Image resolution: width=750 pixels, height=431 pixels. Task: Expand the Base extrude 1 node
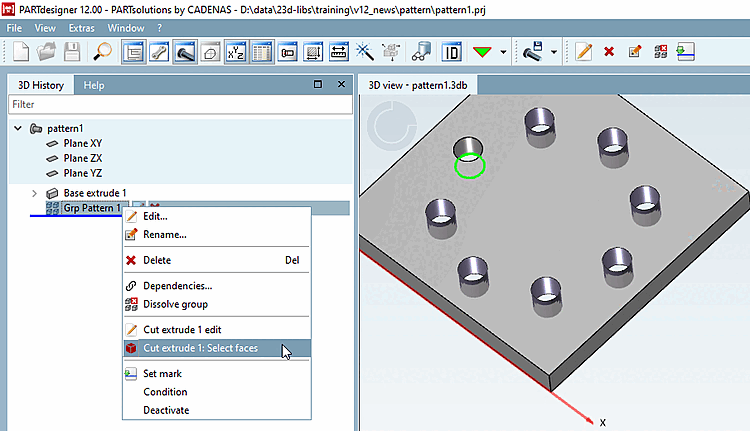pyautogui.click(x=34, y=193)
